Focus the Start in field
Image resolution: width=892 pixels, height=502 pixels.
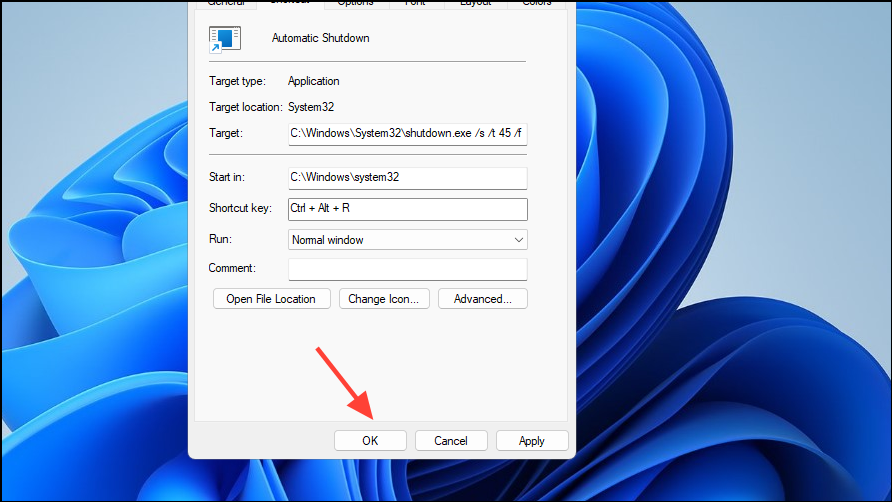pyautogui.click(x=407, y=178)
